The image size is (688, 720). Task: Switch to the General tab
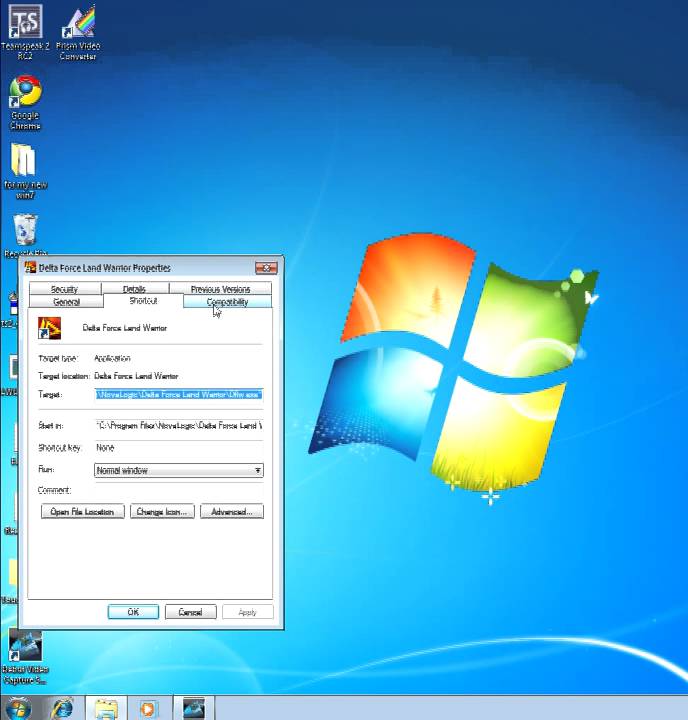coord(67,302)
